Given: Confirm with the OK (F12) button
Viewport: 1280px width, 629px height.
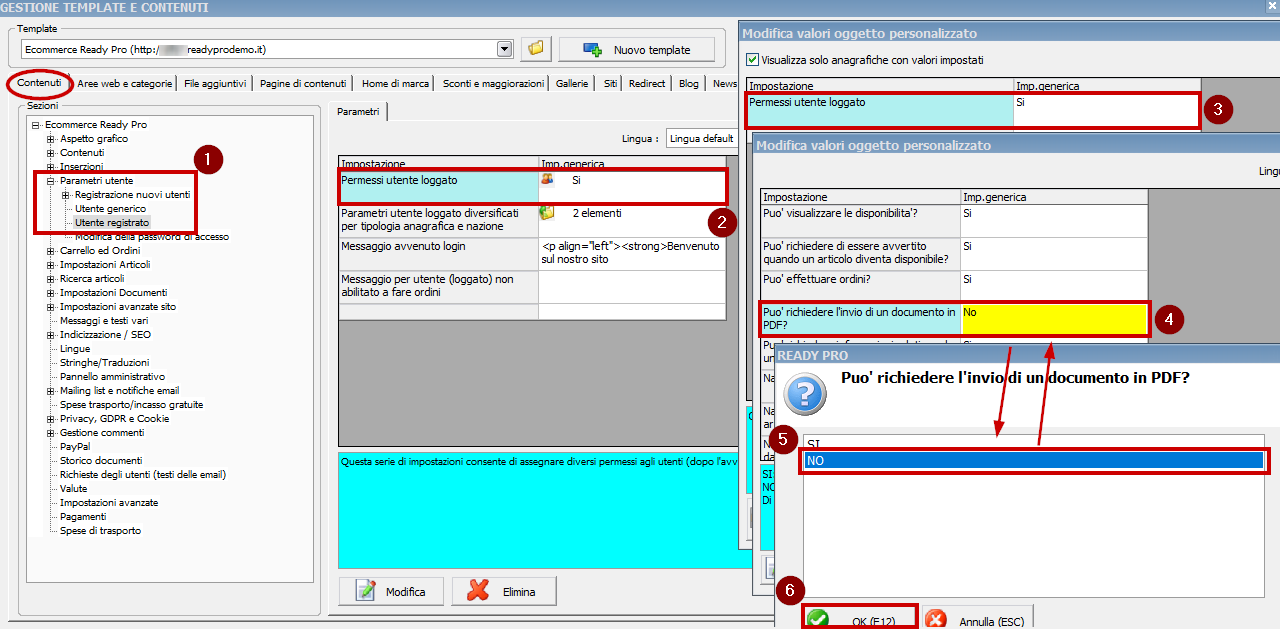Looking at the screenshot, I should [x=860, y=618].
